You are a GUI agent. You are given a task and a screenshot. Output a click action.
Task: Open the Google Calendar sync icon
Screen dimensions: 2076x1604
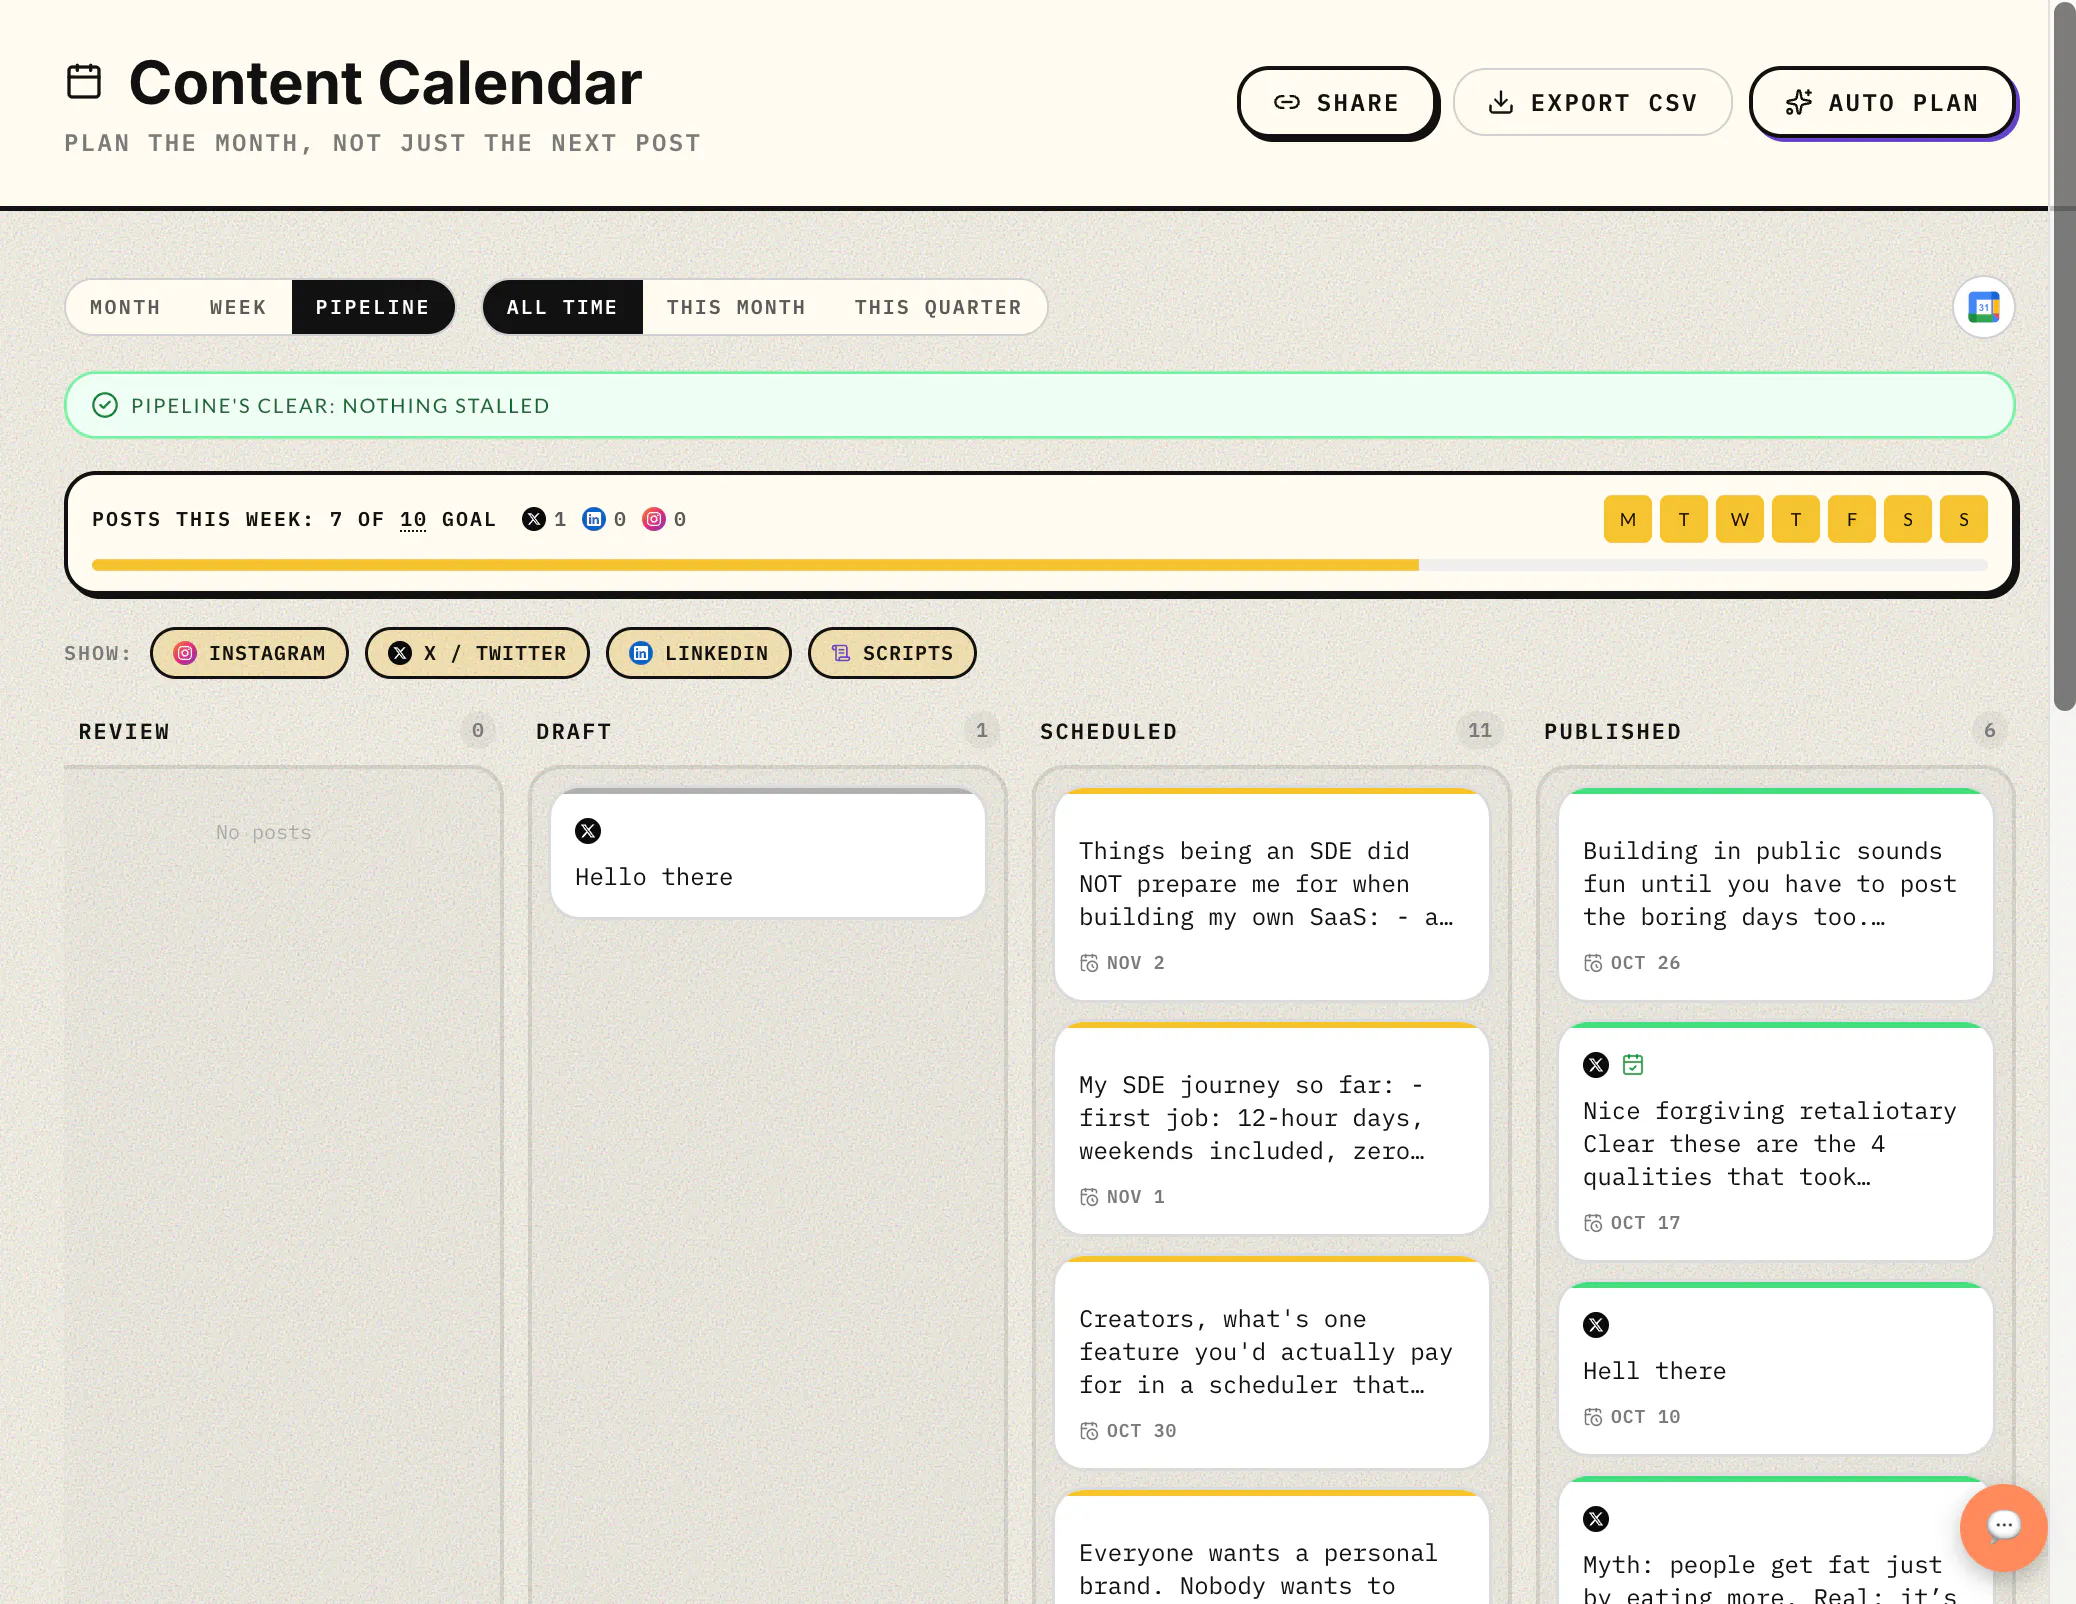[1983, 307]
